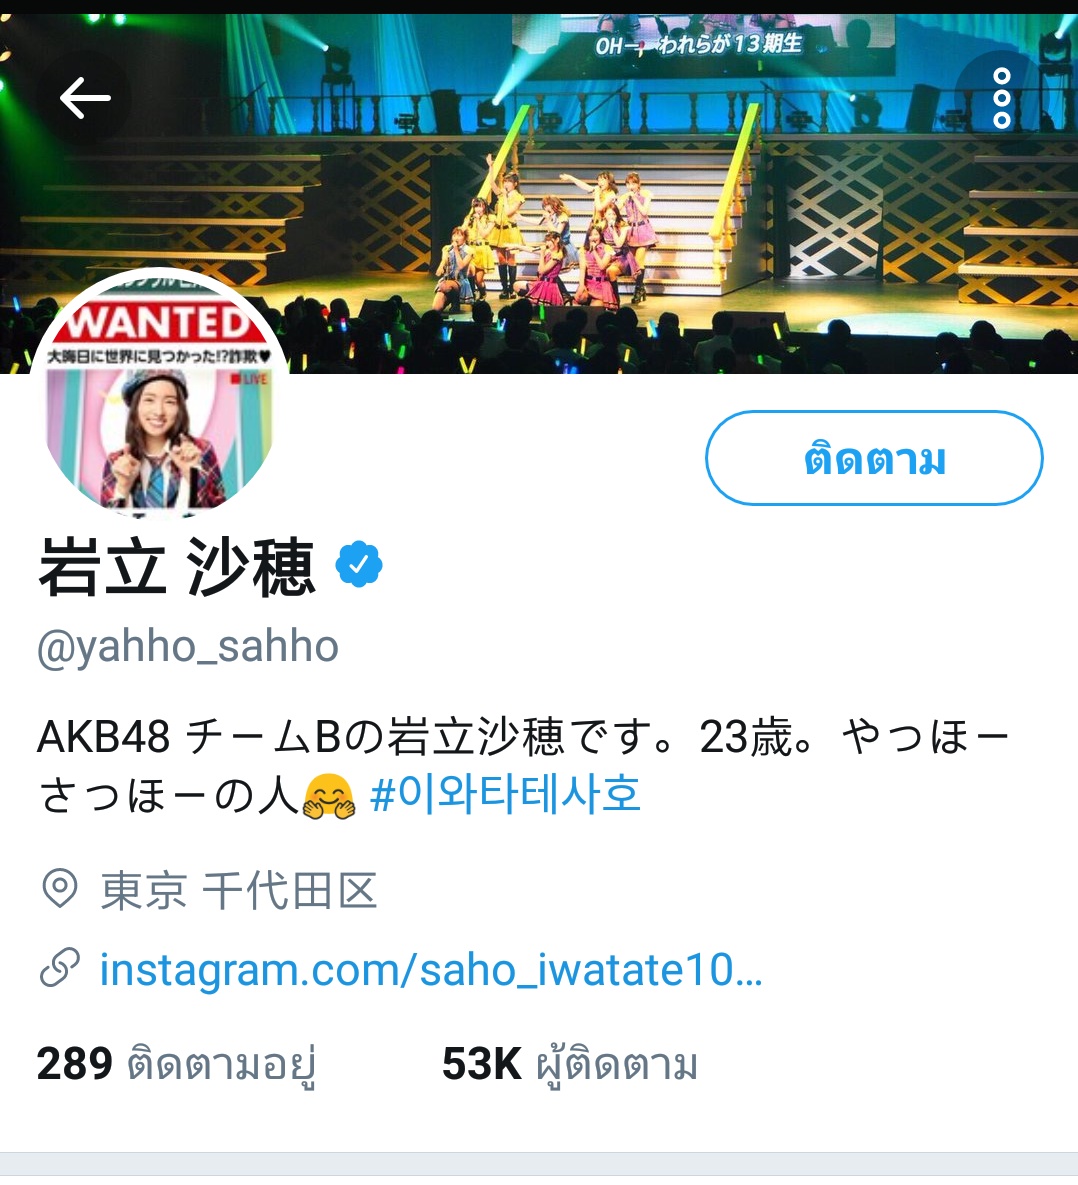1078x1185 pixels.
Task: Open the ผู้ติดตาม followers list label
Action: [617, 1066]
